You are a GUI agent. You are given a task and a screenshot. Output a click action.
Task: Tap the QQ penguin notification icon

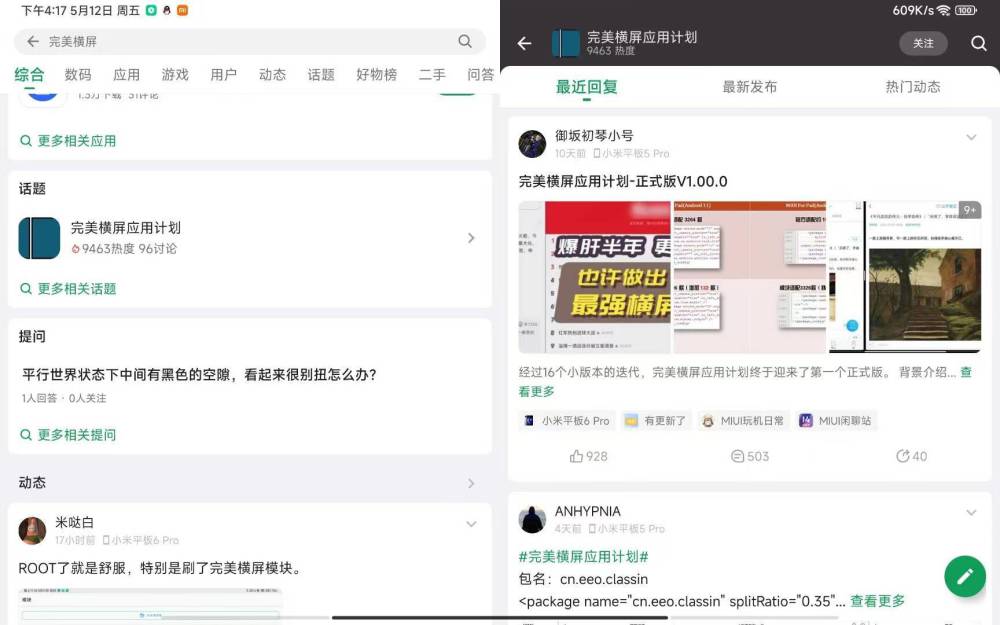point(167,10)
